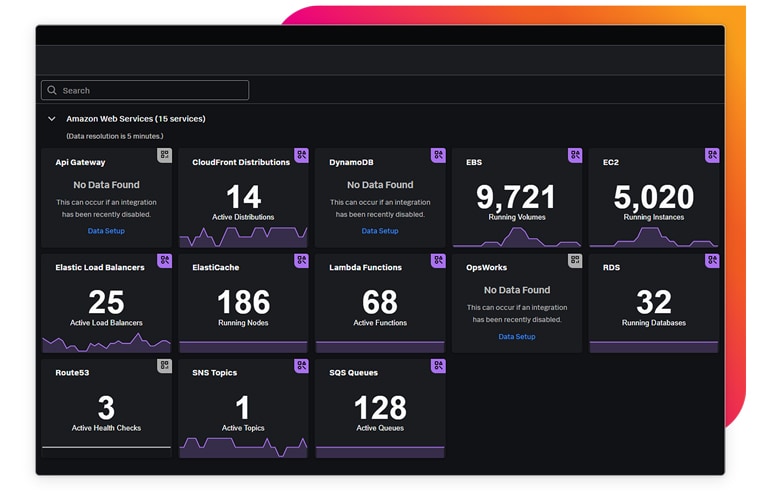The image size is (760, 500).
Task: Click the purple corner icon on ElastiCache card
Action: 301,261
